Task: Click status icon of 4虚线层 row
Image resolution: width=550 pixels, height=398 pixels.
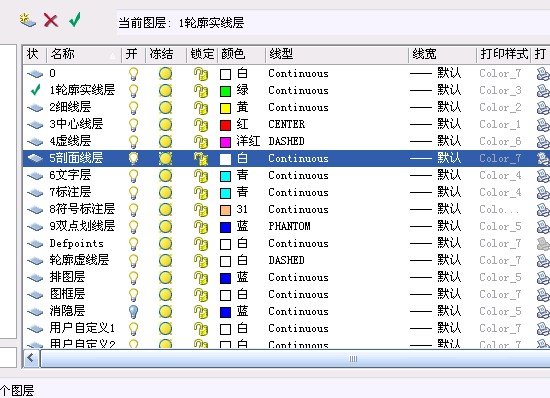Action: point(35,142)
